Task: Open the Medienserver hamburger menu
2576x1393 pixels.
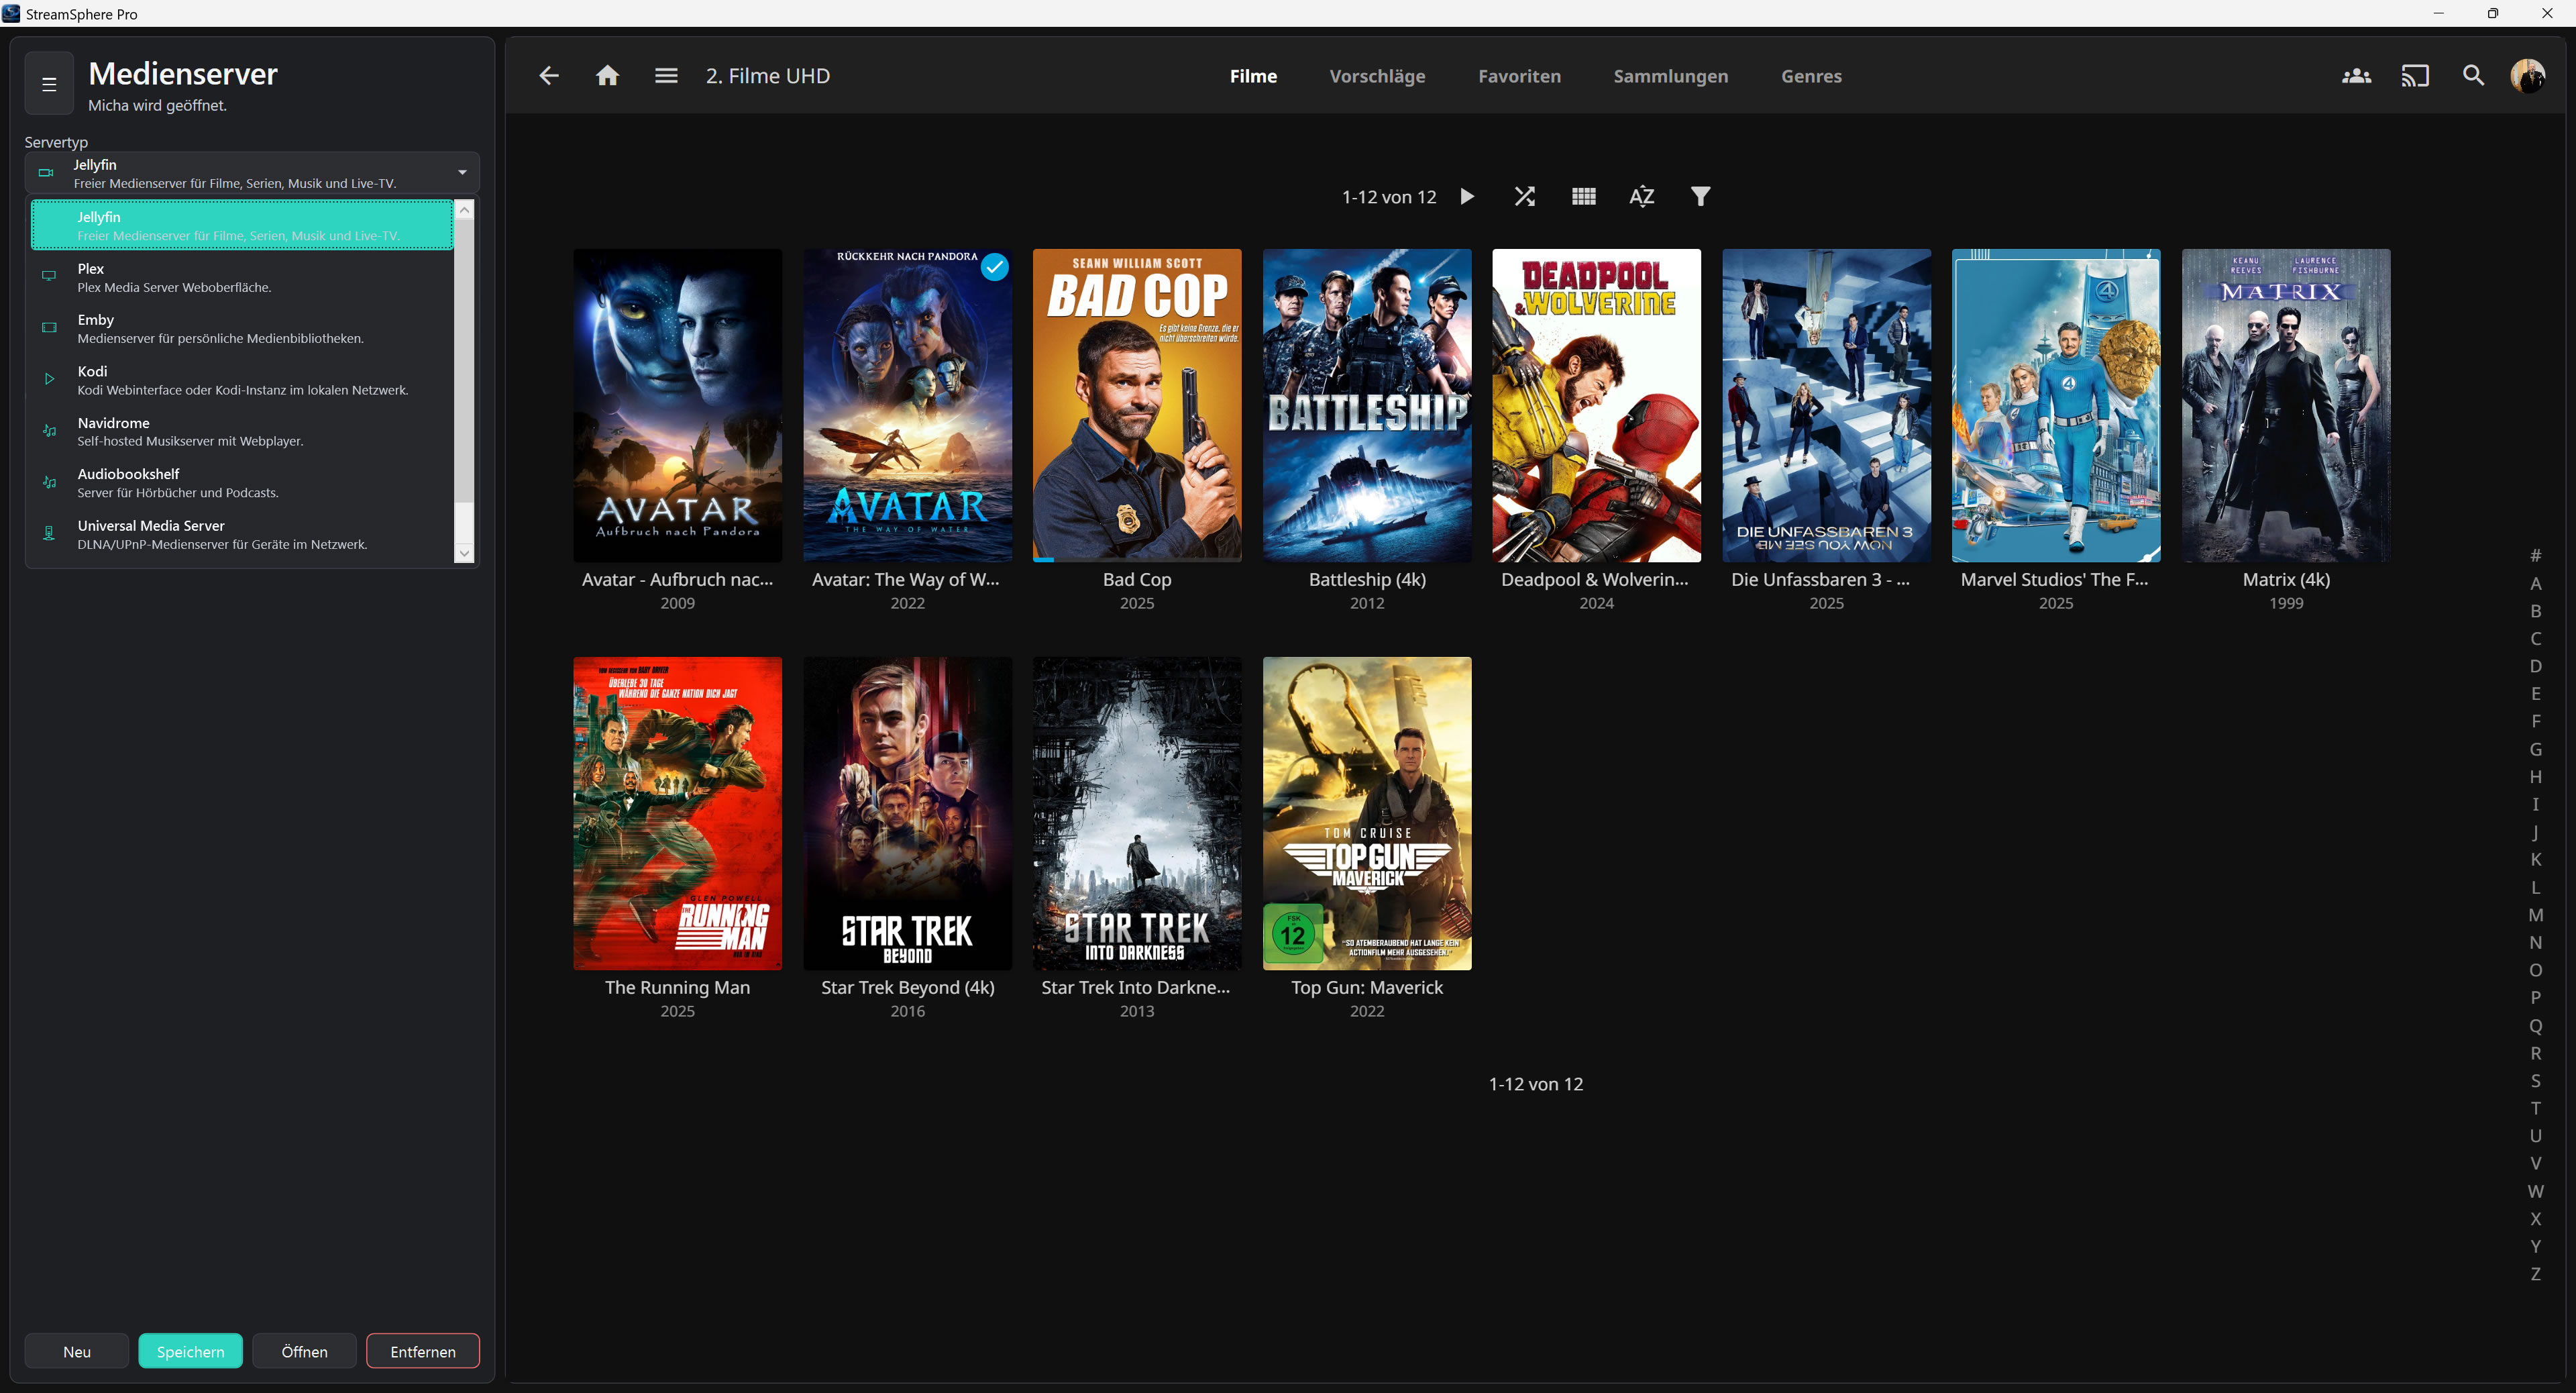Action: pyautogui.click(x=49, y=84)
